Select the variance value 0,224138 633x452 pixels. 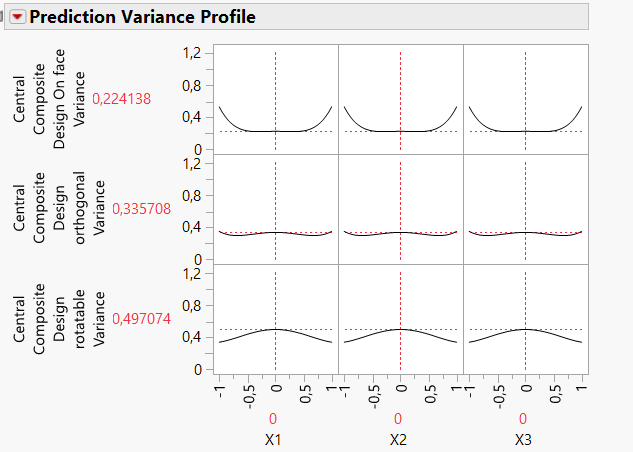point(122,99)
